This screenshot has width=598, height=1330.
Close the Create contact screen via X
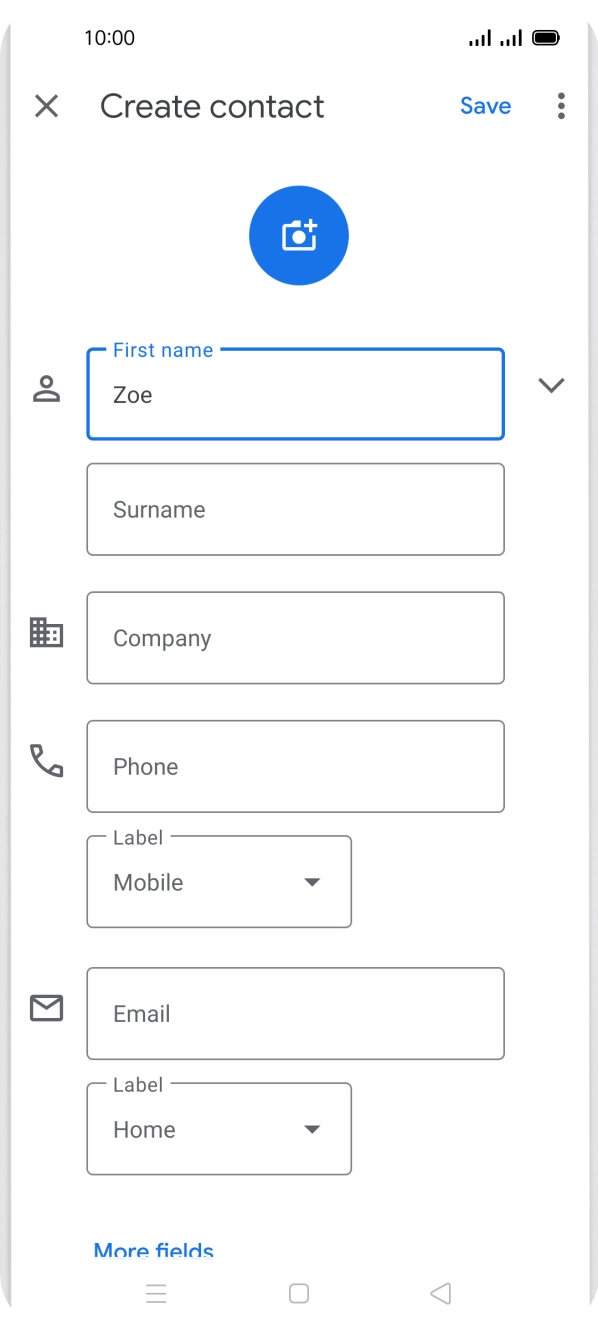46,106
